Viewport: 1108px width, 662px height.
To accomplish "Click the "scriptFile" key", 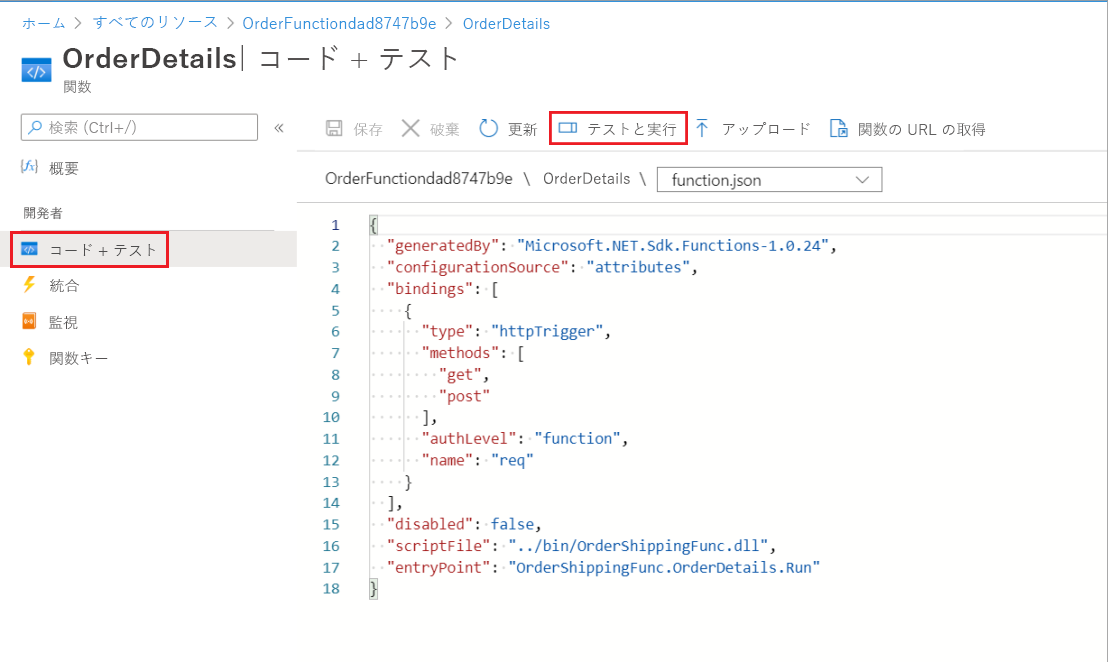I will point(438,546).
